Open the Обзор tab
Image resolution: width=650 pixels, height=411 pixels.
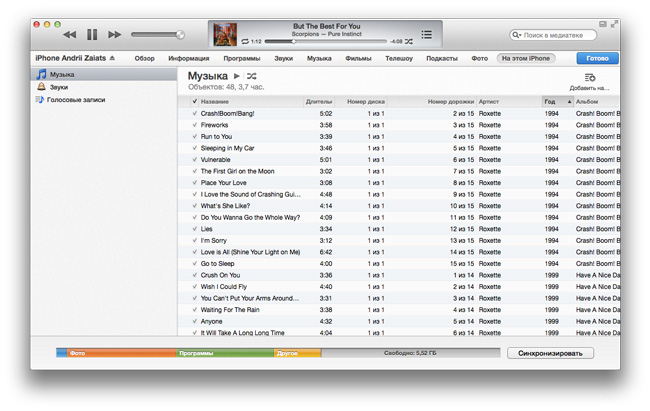pos(145,58)
